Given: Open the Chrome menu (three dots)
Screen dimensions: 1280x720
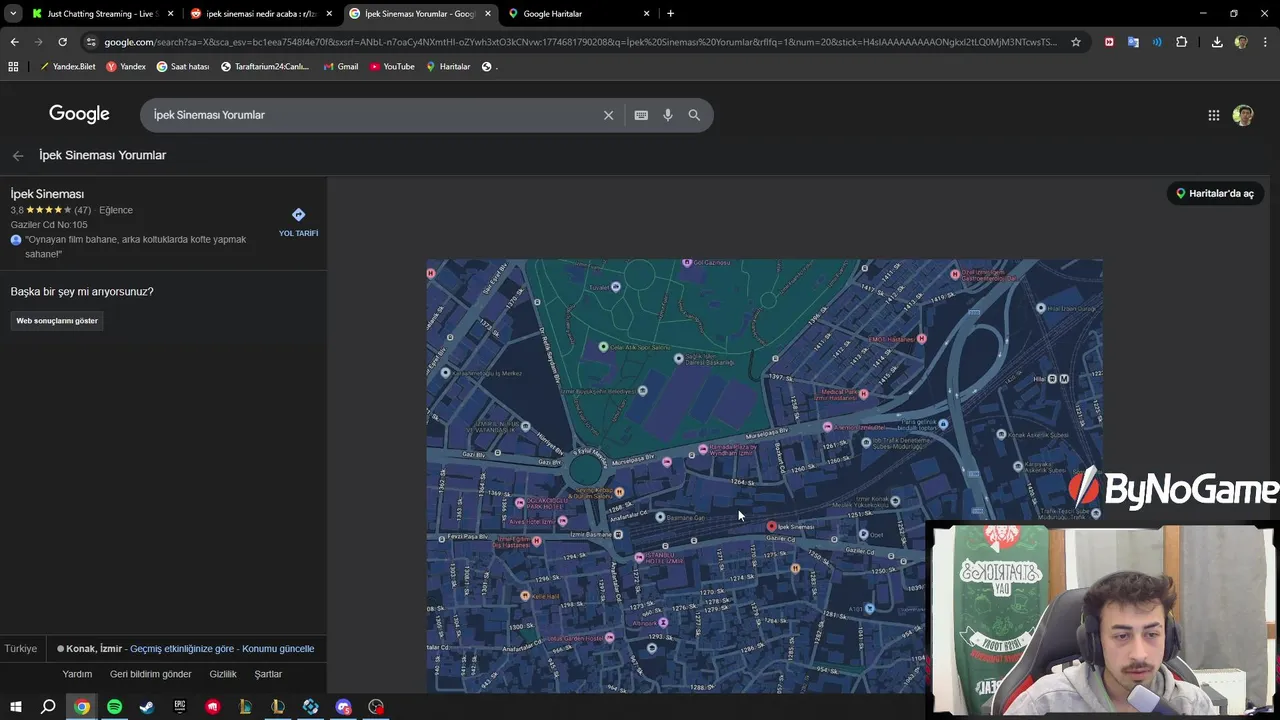Looking at the screenshot, I should pyautogui.click(x=1266, y=42).
